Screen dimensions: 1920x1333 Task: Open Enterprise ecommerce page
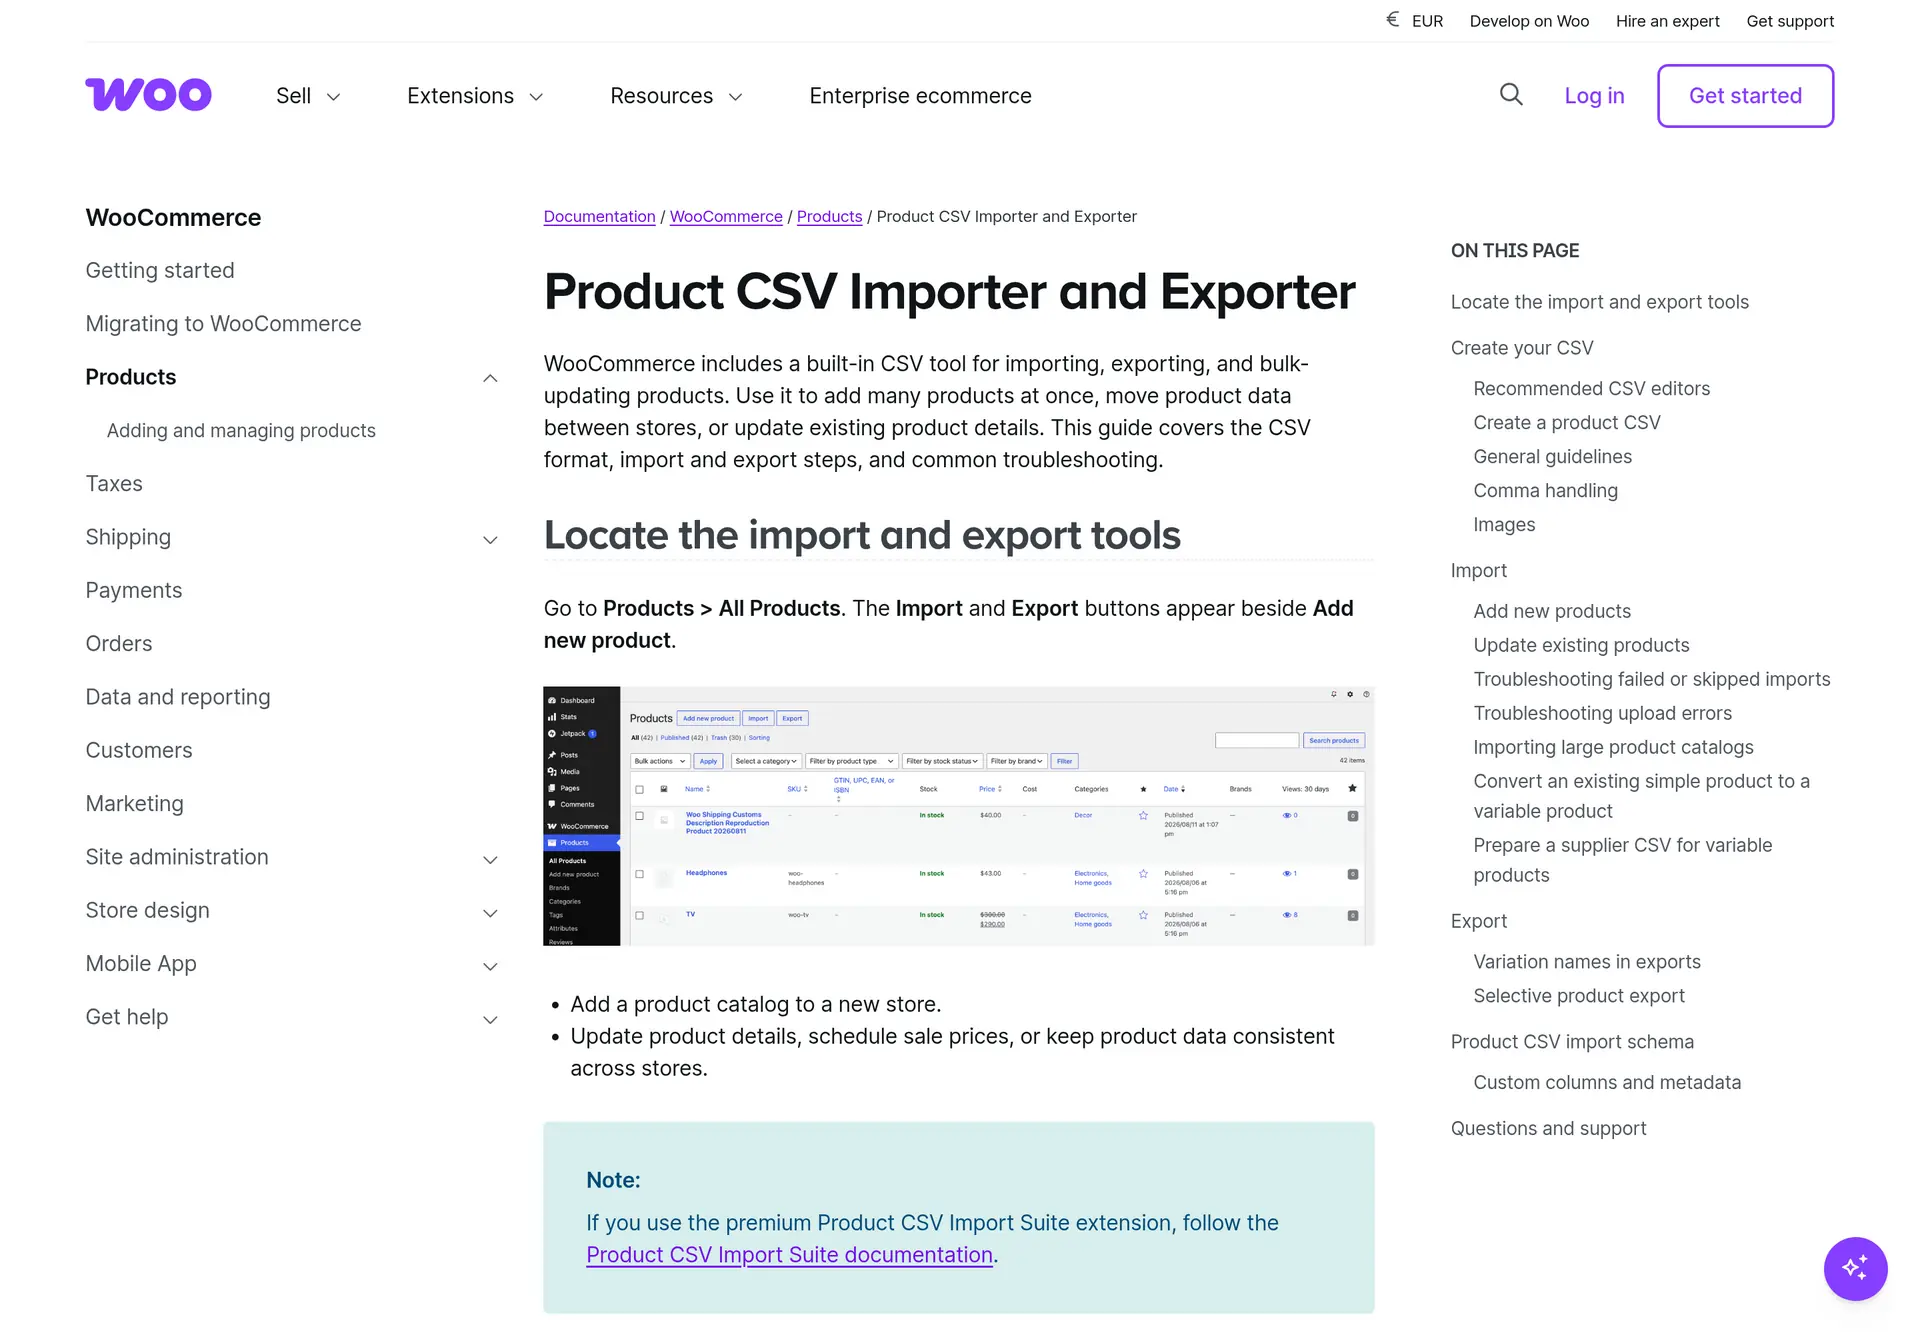coord(920,96)
